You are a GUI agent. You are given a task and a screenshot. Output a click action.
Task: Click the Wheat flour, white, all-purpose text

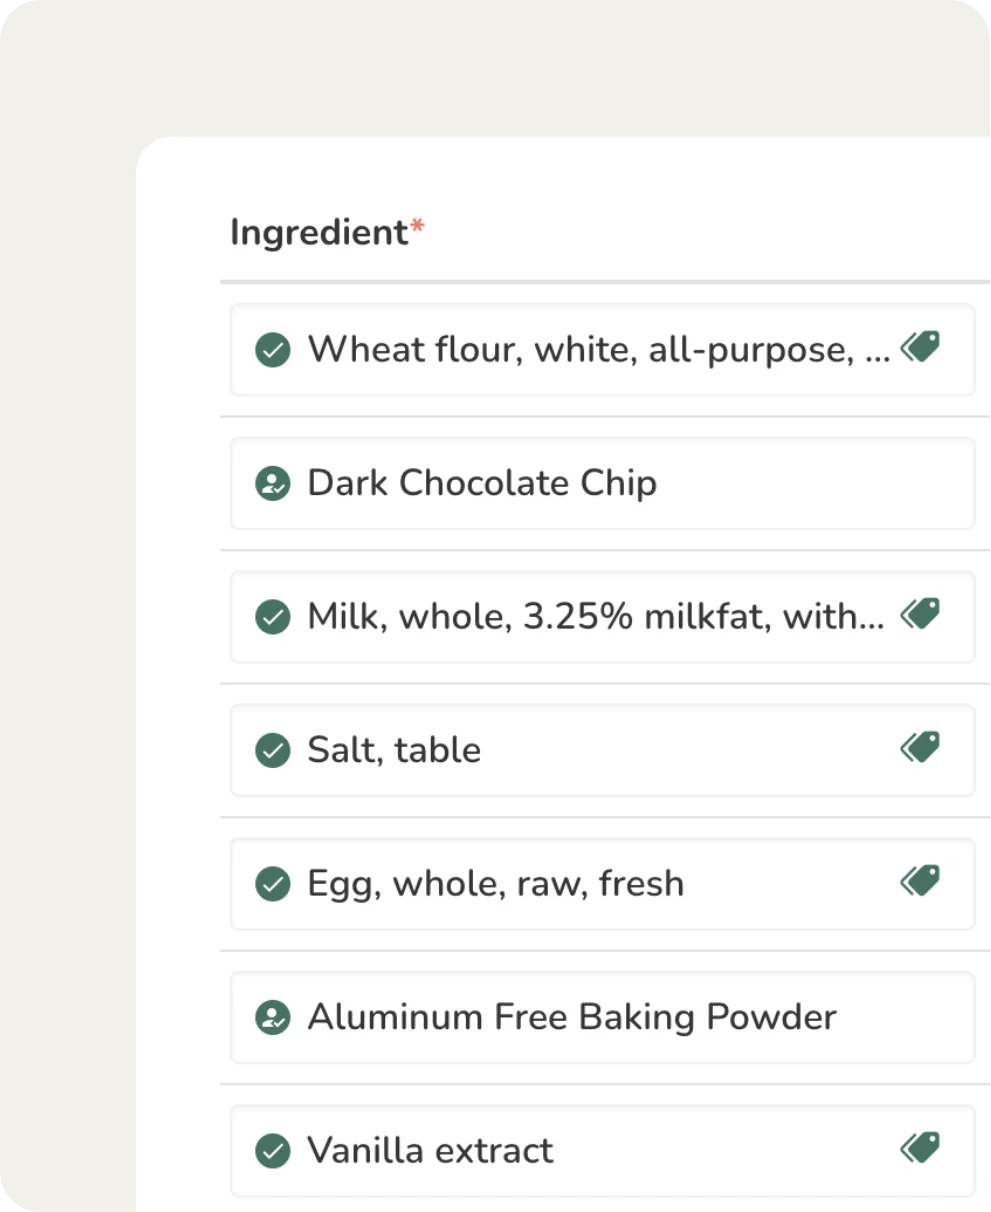point(598,350)
